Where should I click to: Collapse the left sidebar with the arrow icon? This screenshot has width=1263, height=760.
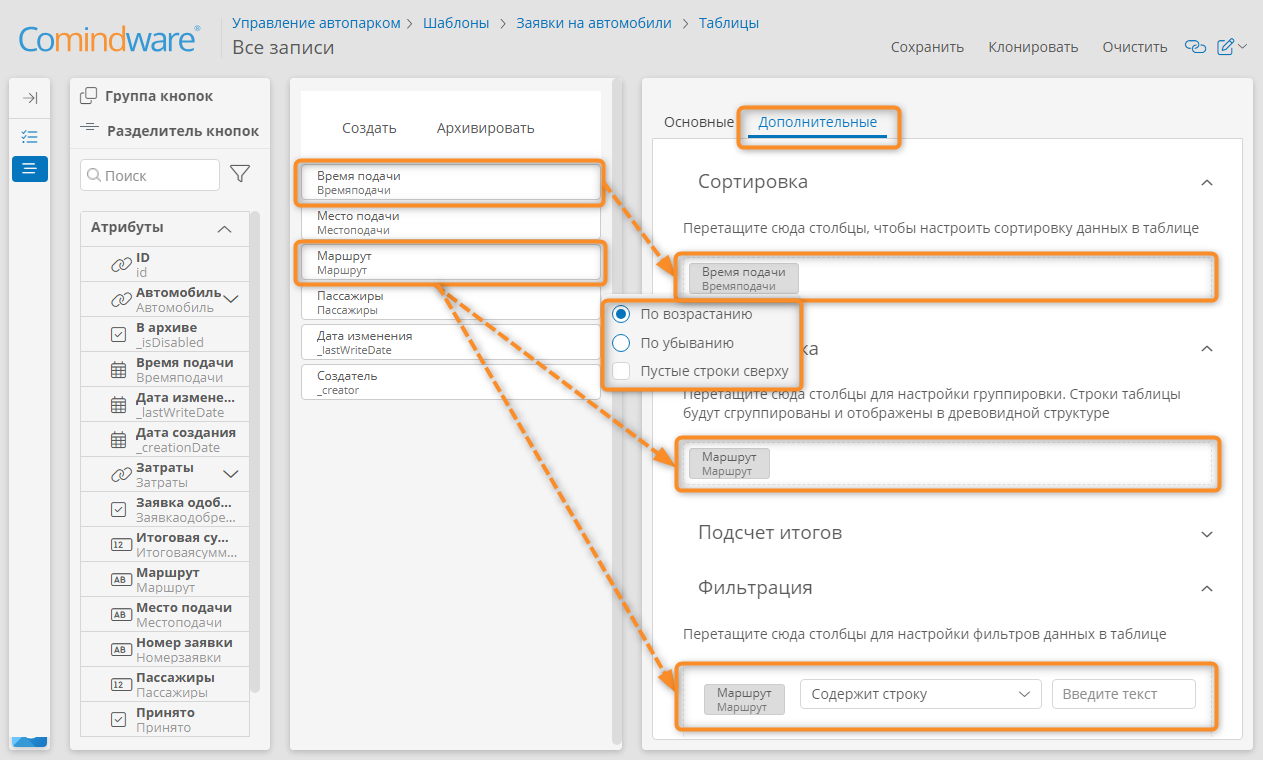pyautogui.click(x=30, y=98)
